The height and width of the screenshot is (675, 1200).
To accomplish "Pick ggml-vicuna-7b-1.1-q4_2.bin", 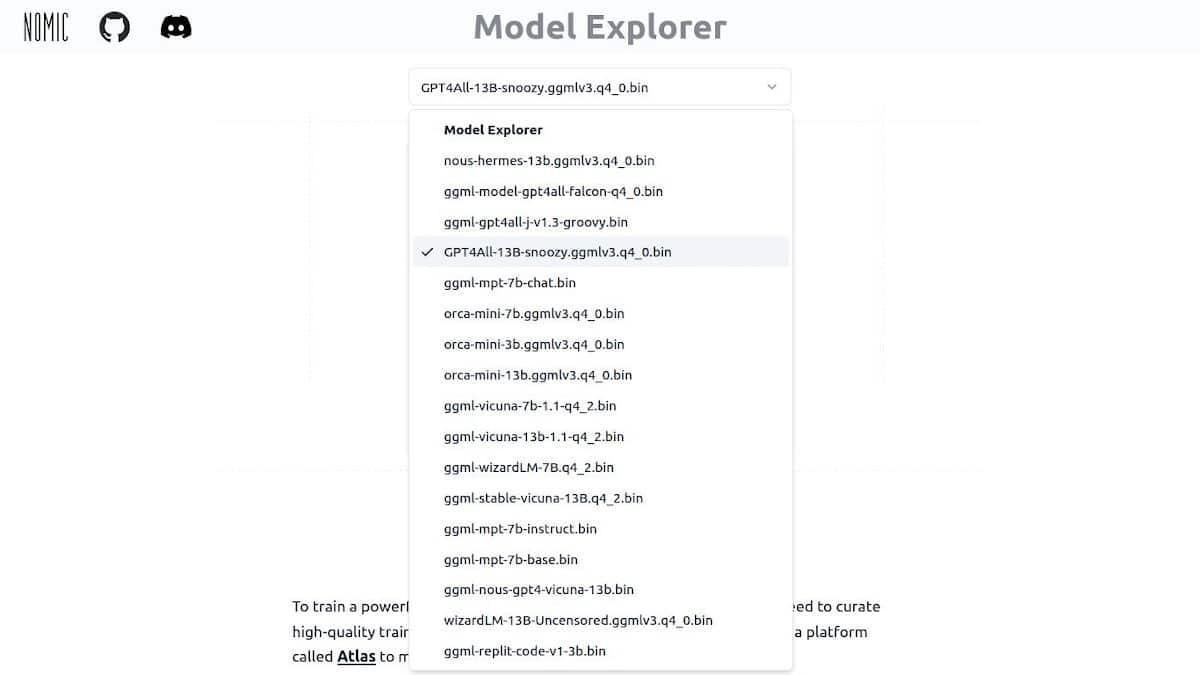I will [x=530, y=406].
